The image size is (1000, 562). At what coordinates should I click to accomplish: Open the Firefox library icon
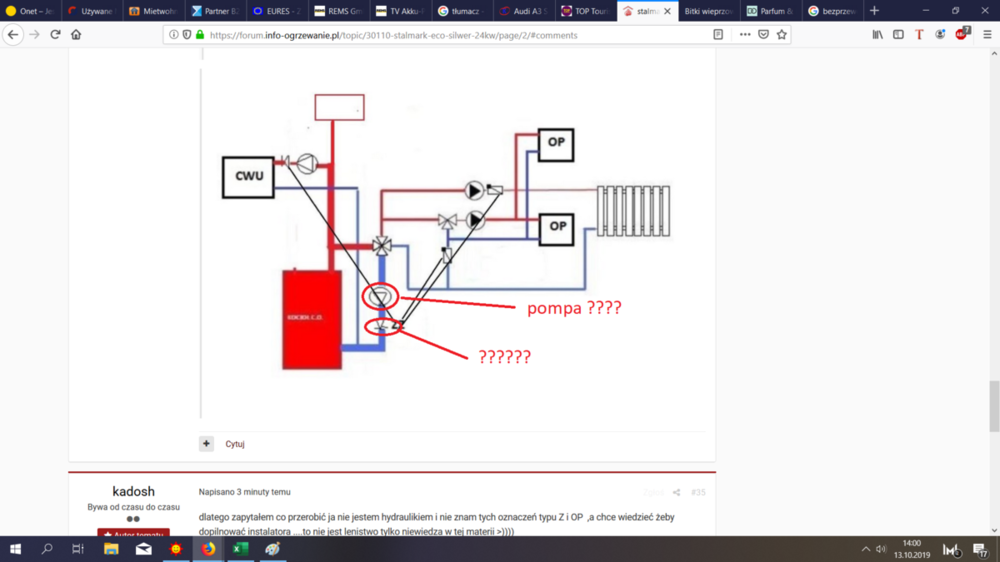(878, 34)
